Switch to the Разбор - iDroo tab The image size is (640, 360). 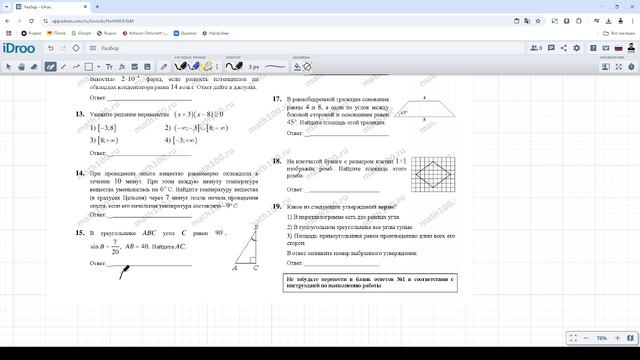(x=51, y=7)
